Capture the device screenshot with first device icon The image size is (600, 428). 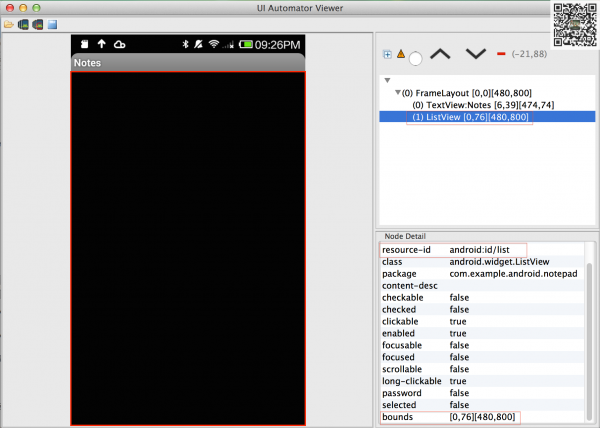23,25
